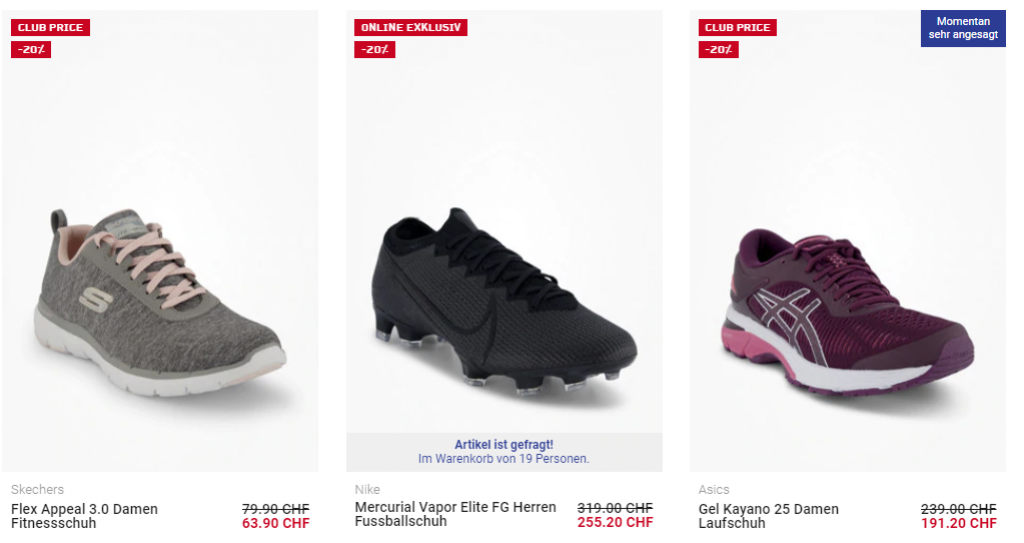Click the 255.20 CHF sale price
The width and height of the screenshot is (1024, 543).
[615, 522]
